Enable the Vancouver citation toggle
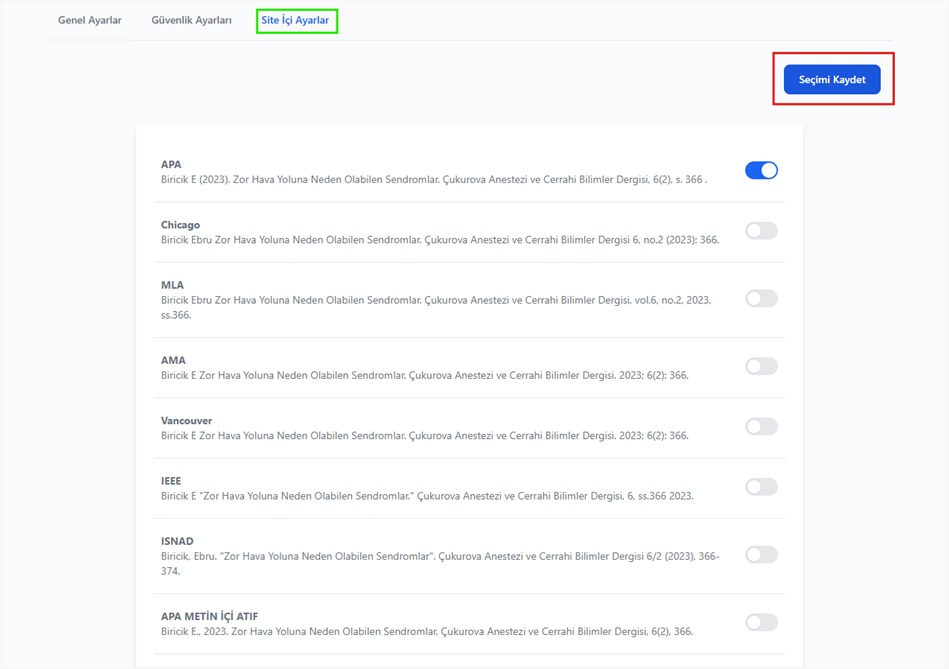Screen dimensions: 949x669 point(761,427)
